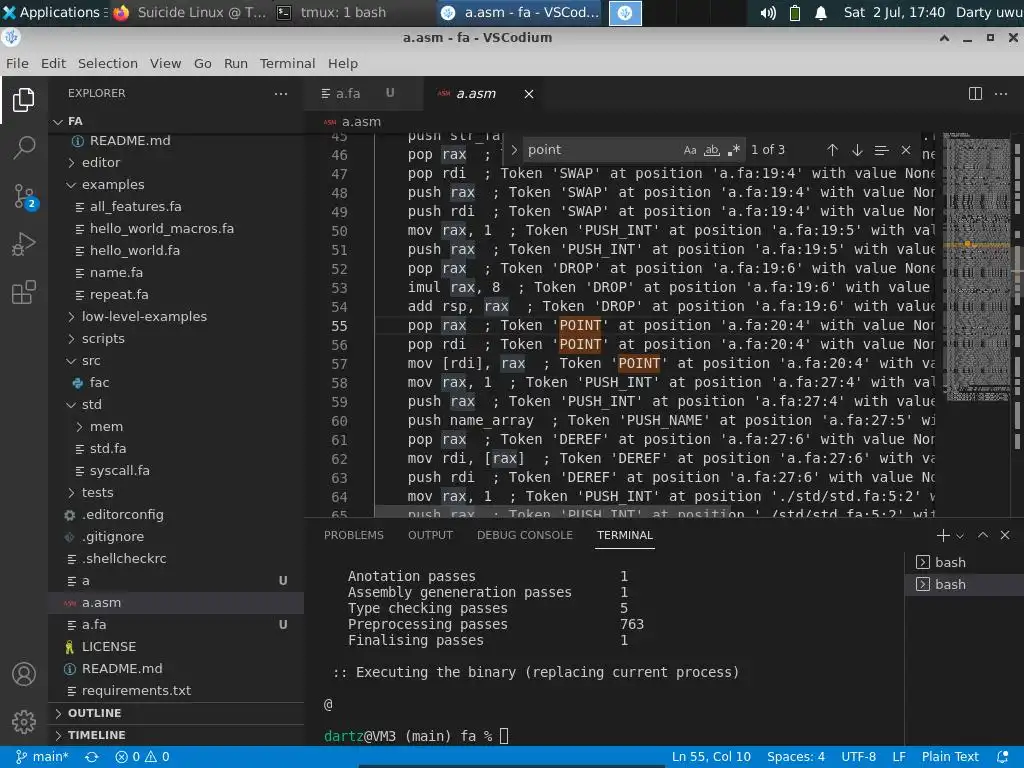Viewport: 1024px width, 768px height.
Task: Switch to the PROBLEMS panel tab
Action: click(354, 535)
